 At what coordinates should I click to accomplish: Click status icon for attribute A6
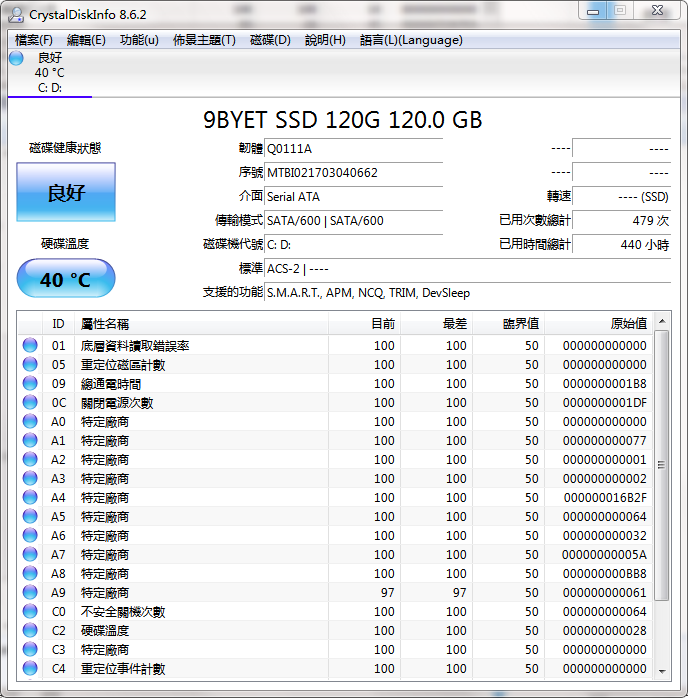[x=30, y=535]
